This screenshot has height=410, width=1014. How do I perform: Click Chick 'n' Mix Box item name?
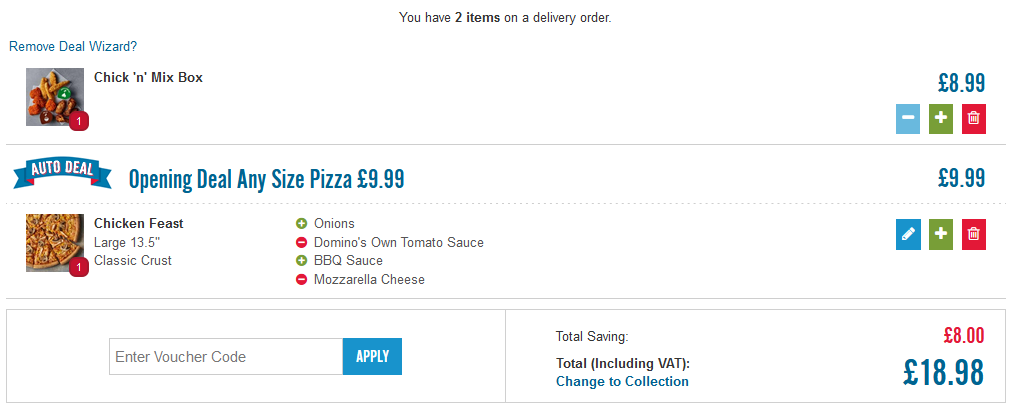click(149, 78)
